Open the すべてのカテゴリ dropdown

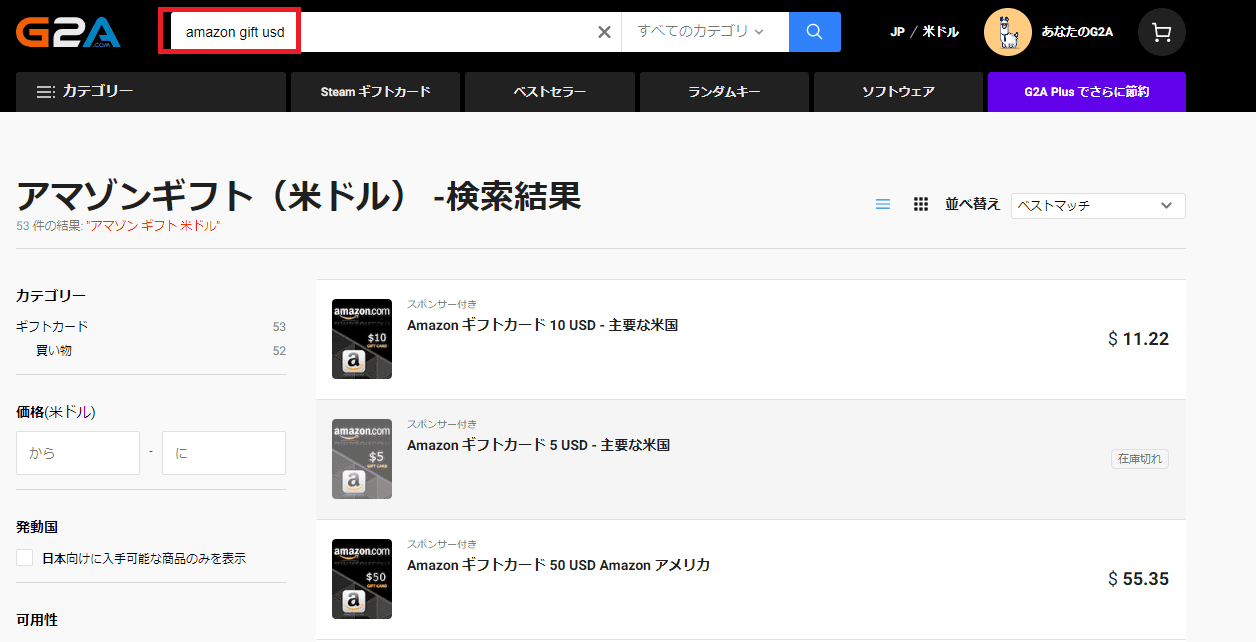pyautogui.click(x=705, y=32)
